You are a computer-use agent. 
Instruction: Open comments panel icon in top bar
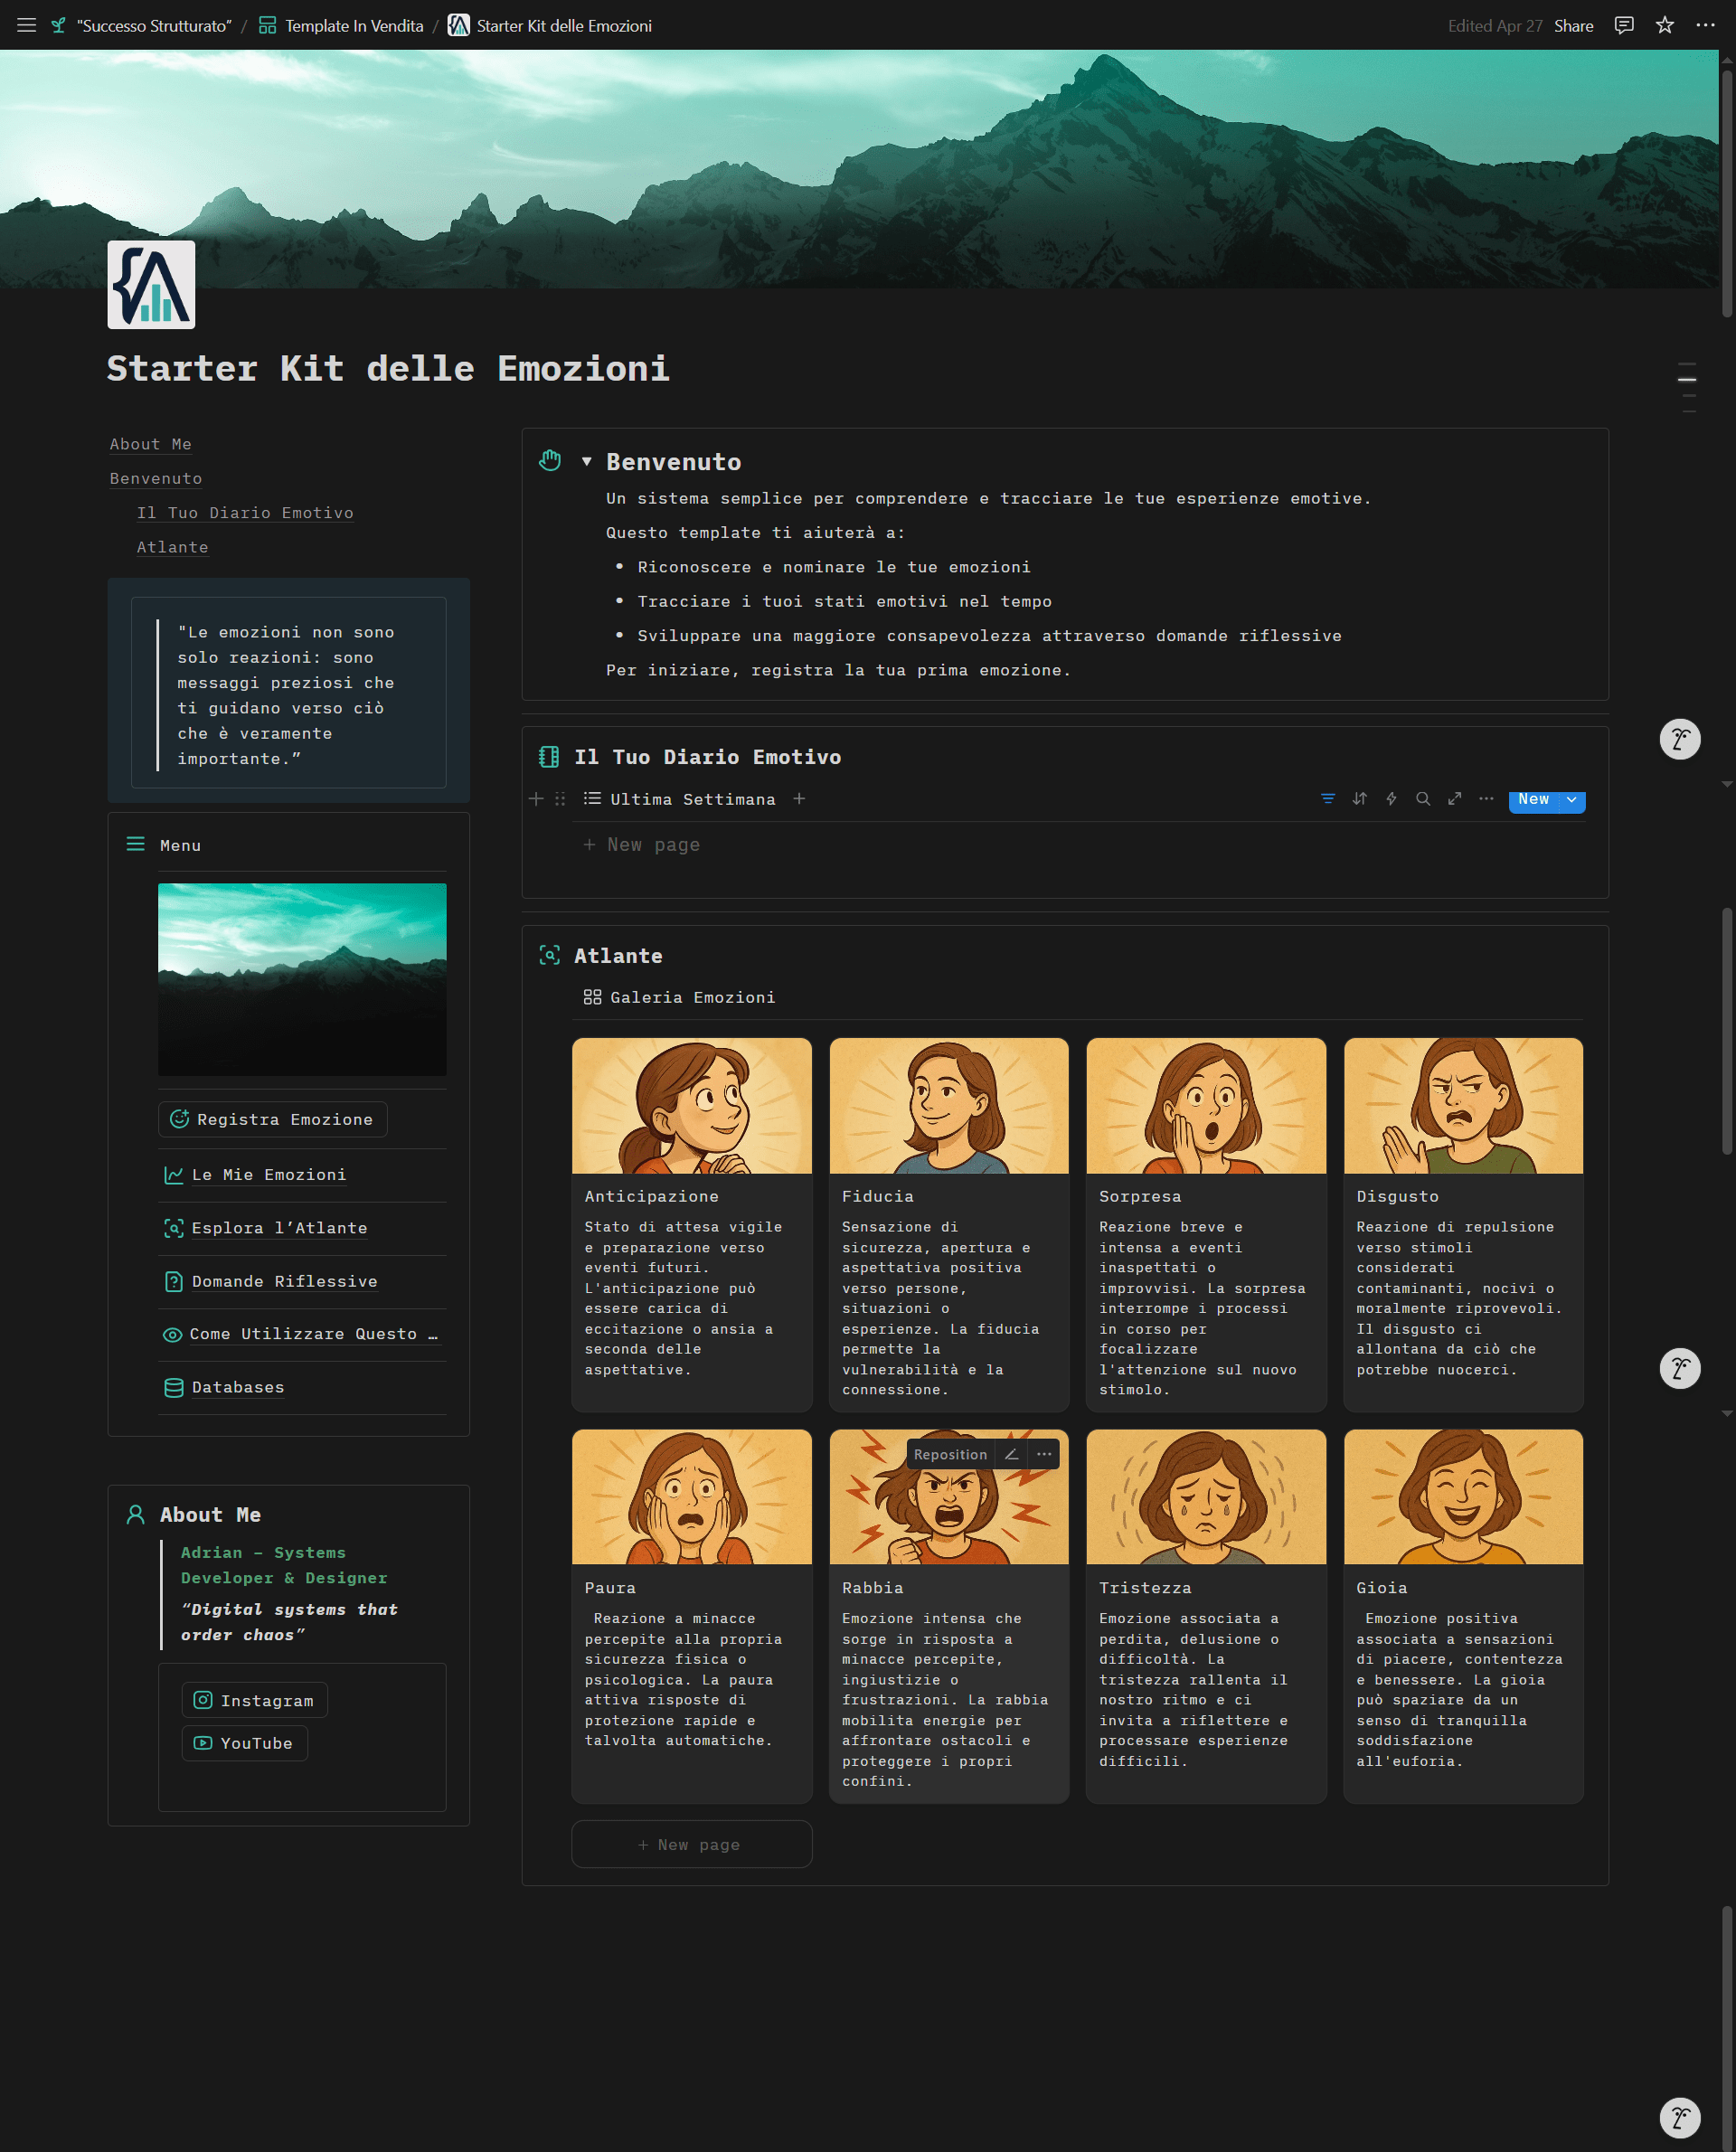1624,25
